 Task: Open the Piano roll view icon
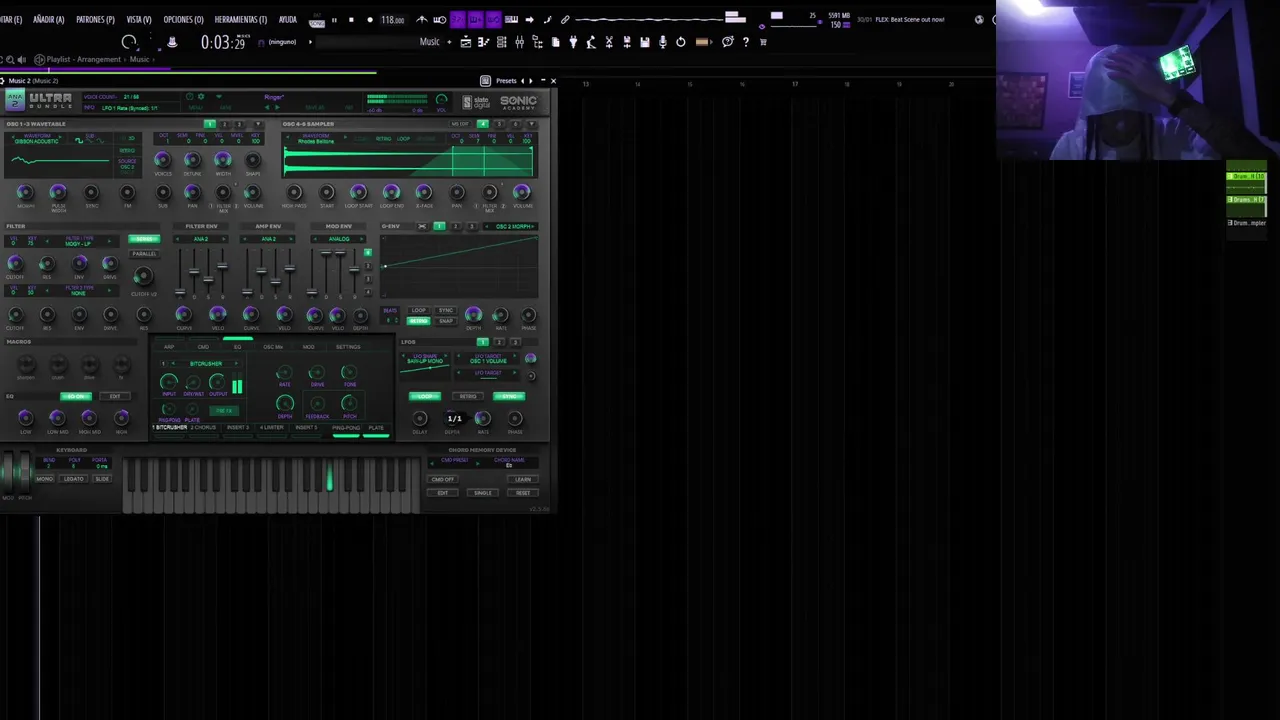pyautogui.click(x=484, y=42)
